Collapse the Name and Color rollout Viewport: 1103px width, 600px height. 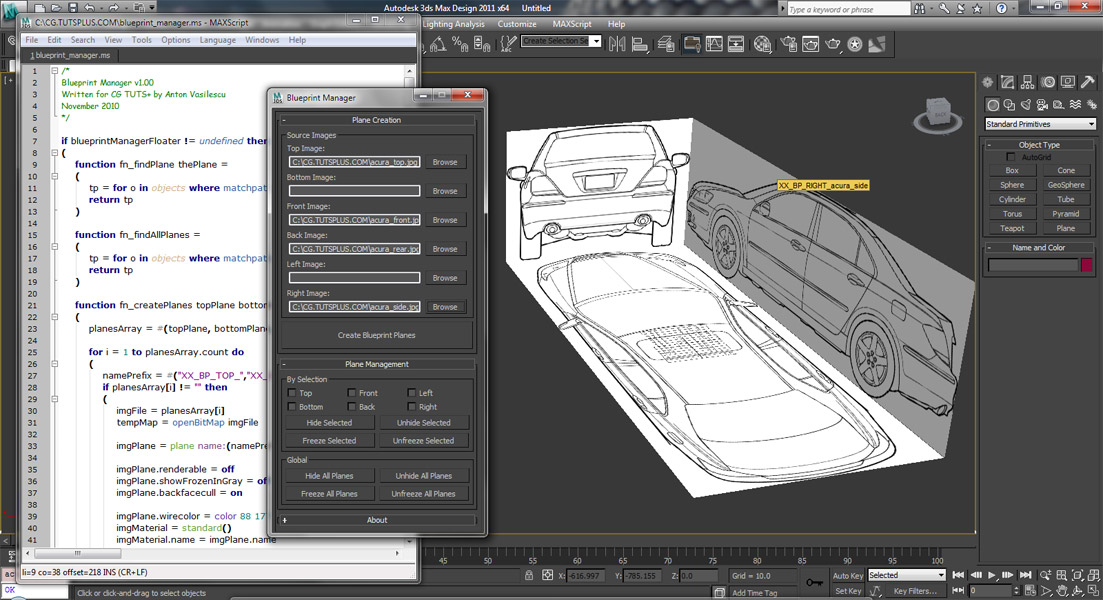(x=1039, y=248)
